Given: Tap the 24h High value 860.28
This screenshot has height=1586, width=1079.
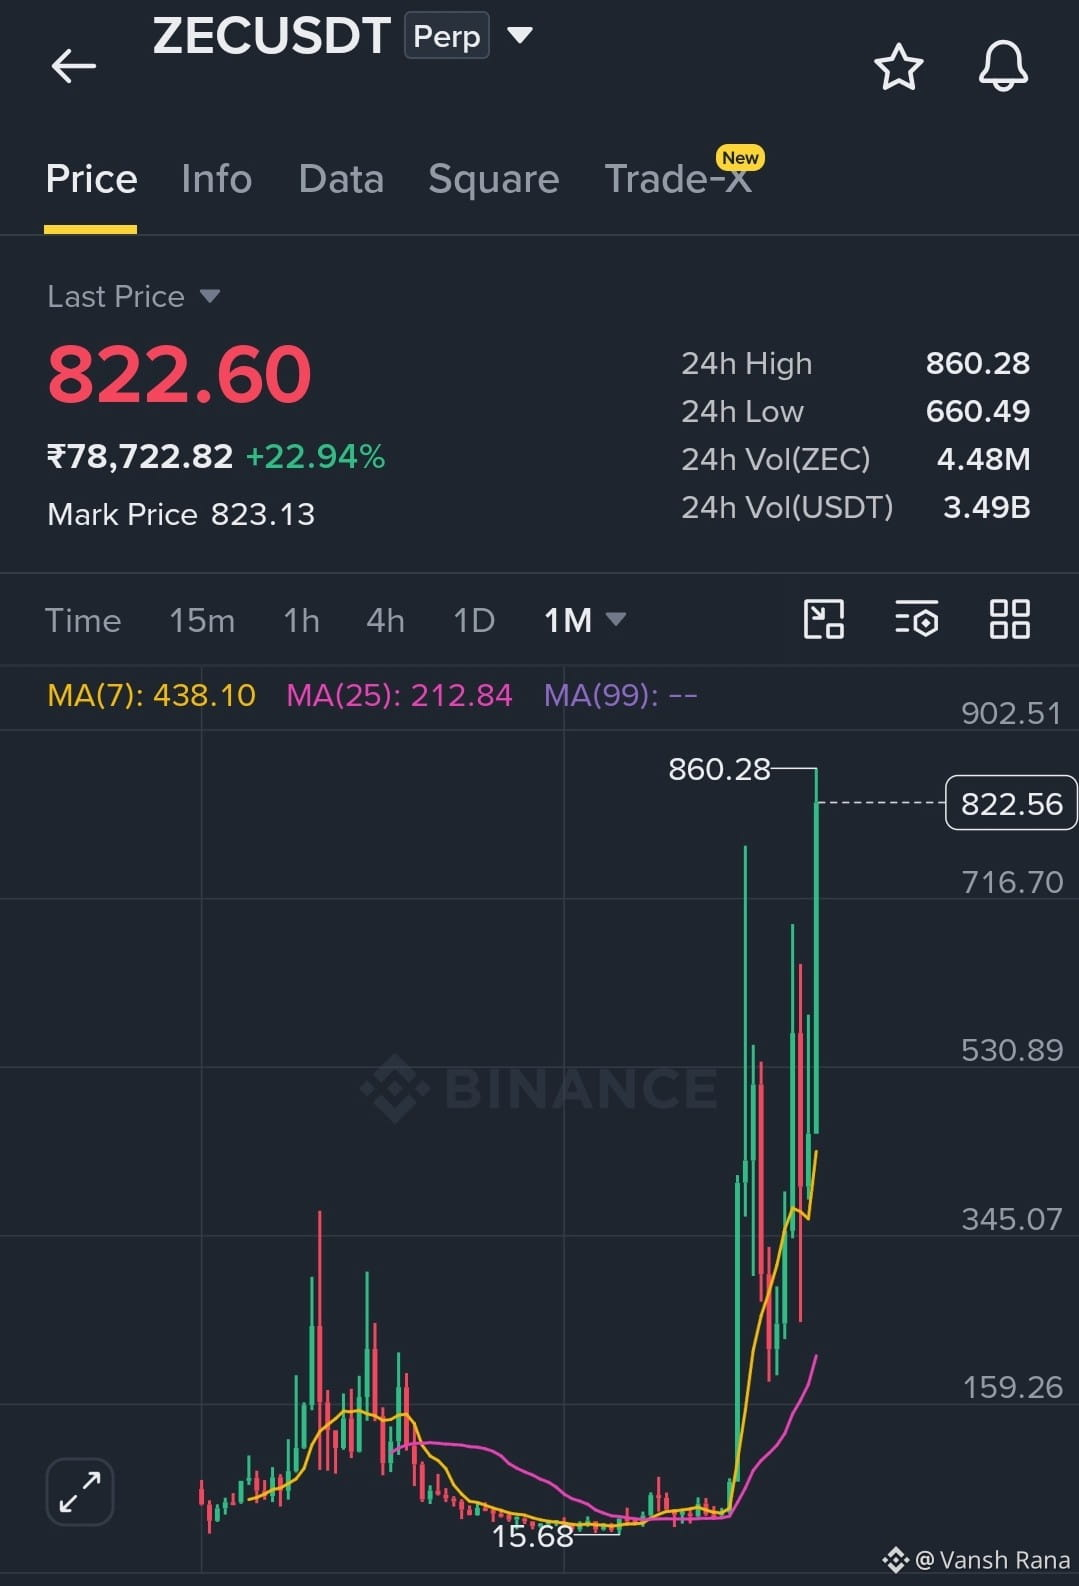Looking at the screenshot, I should 977,363.
